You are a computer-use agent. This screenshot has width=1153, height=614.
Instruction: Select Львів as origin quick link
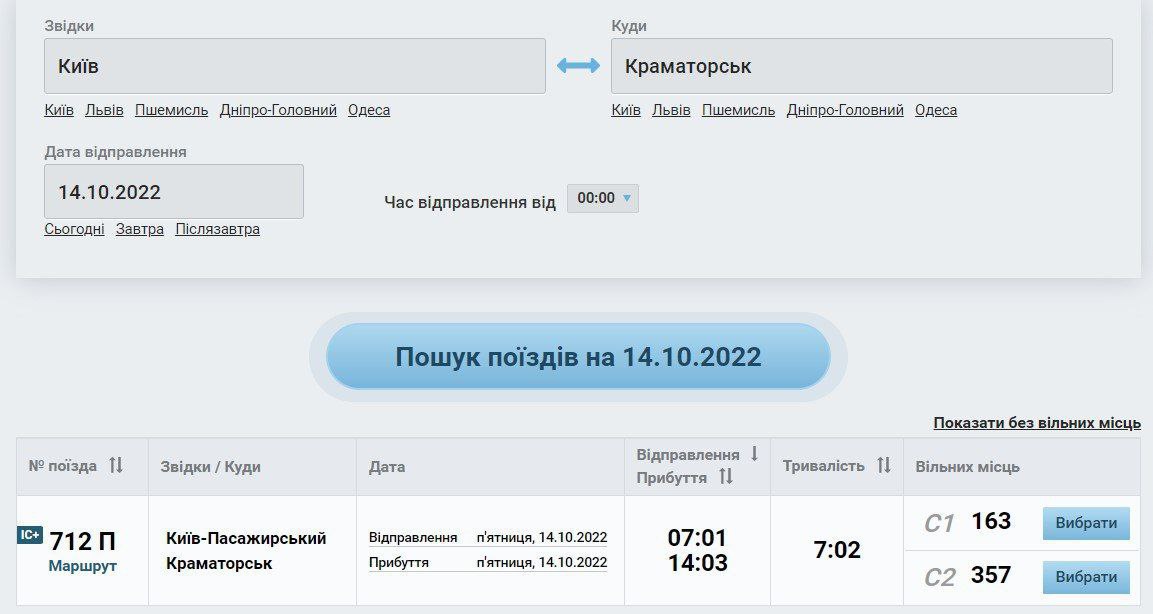coord(104,110)
